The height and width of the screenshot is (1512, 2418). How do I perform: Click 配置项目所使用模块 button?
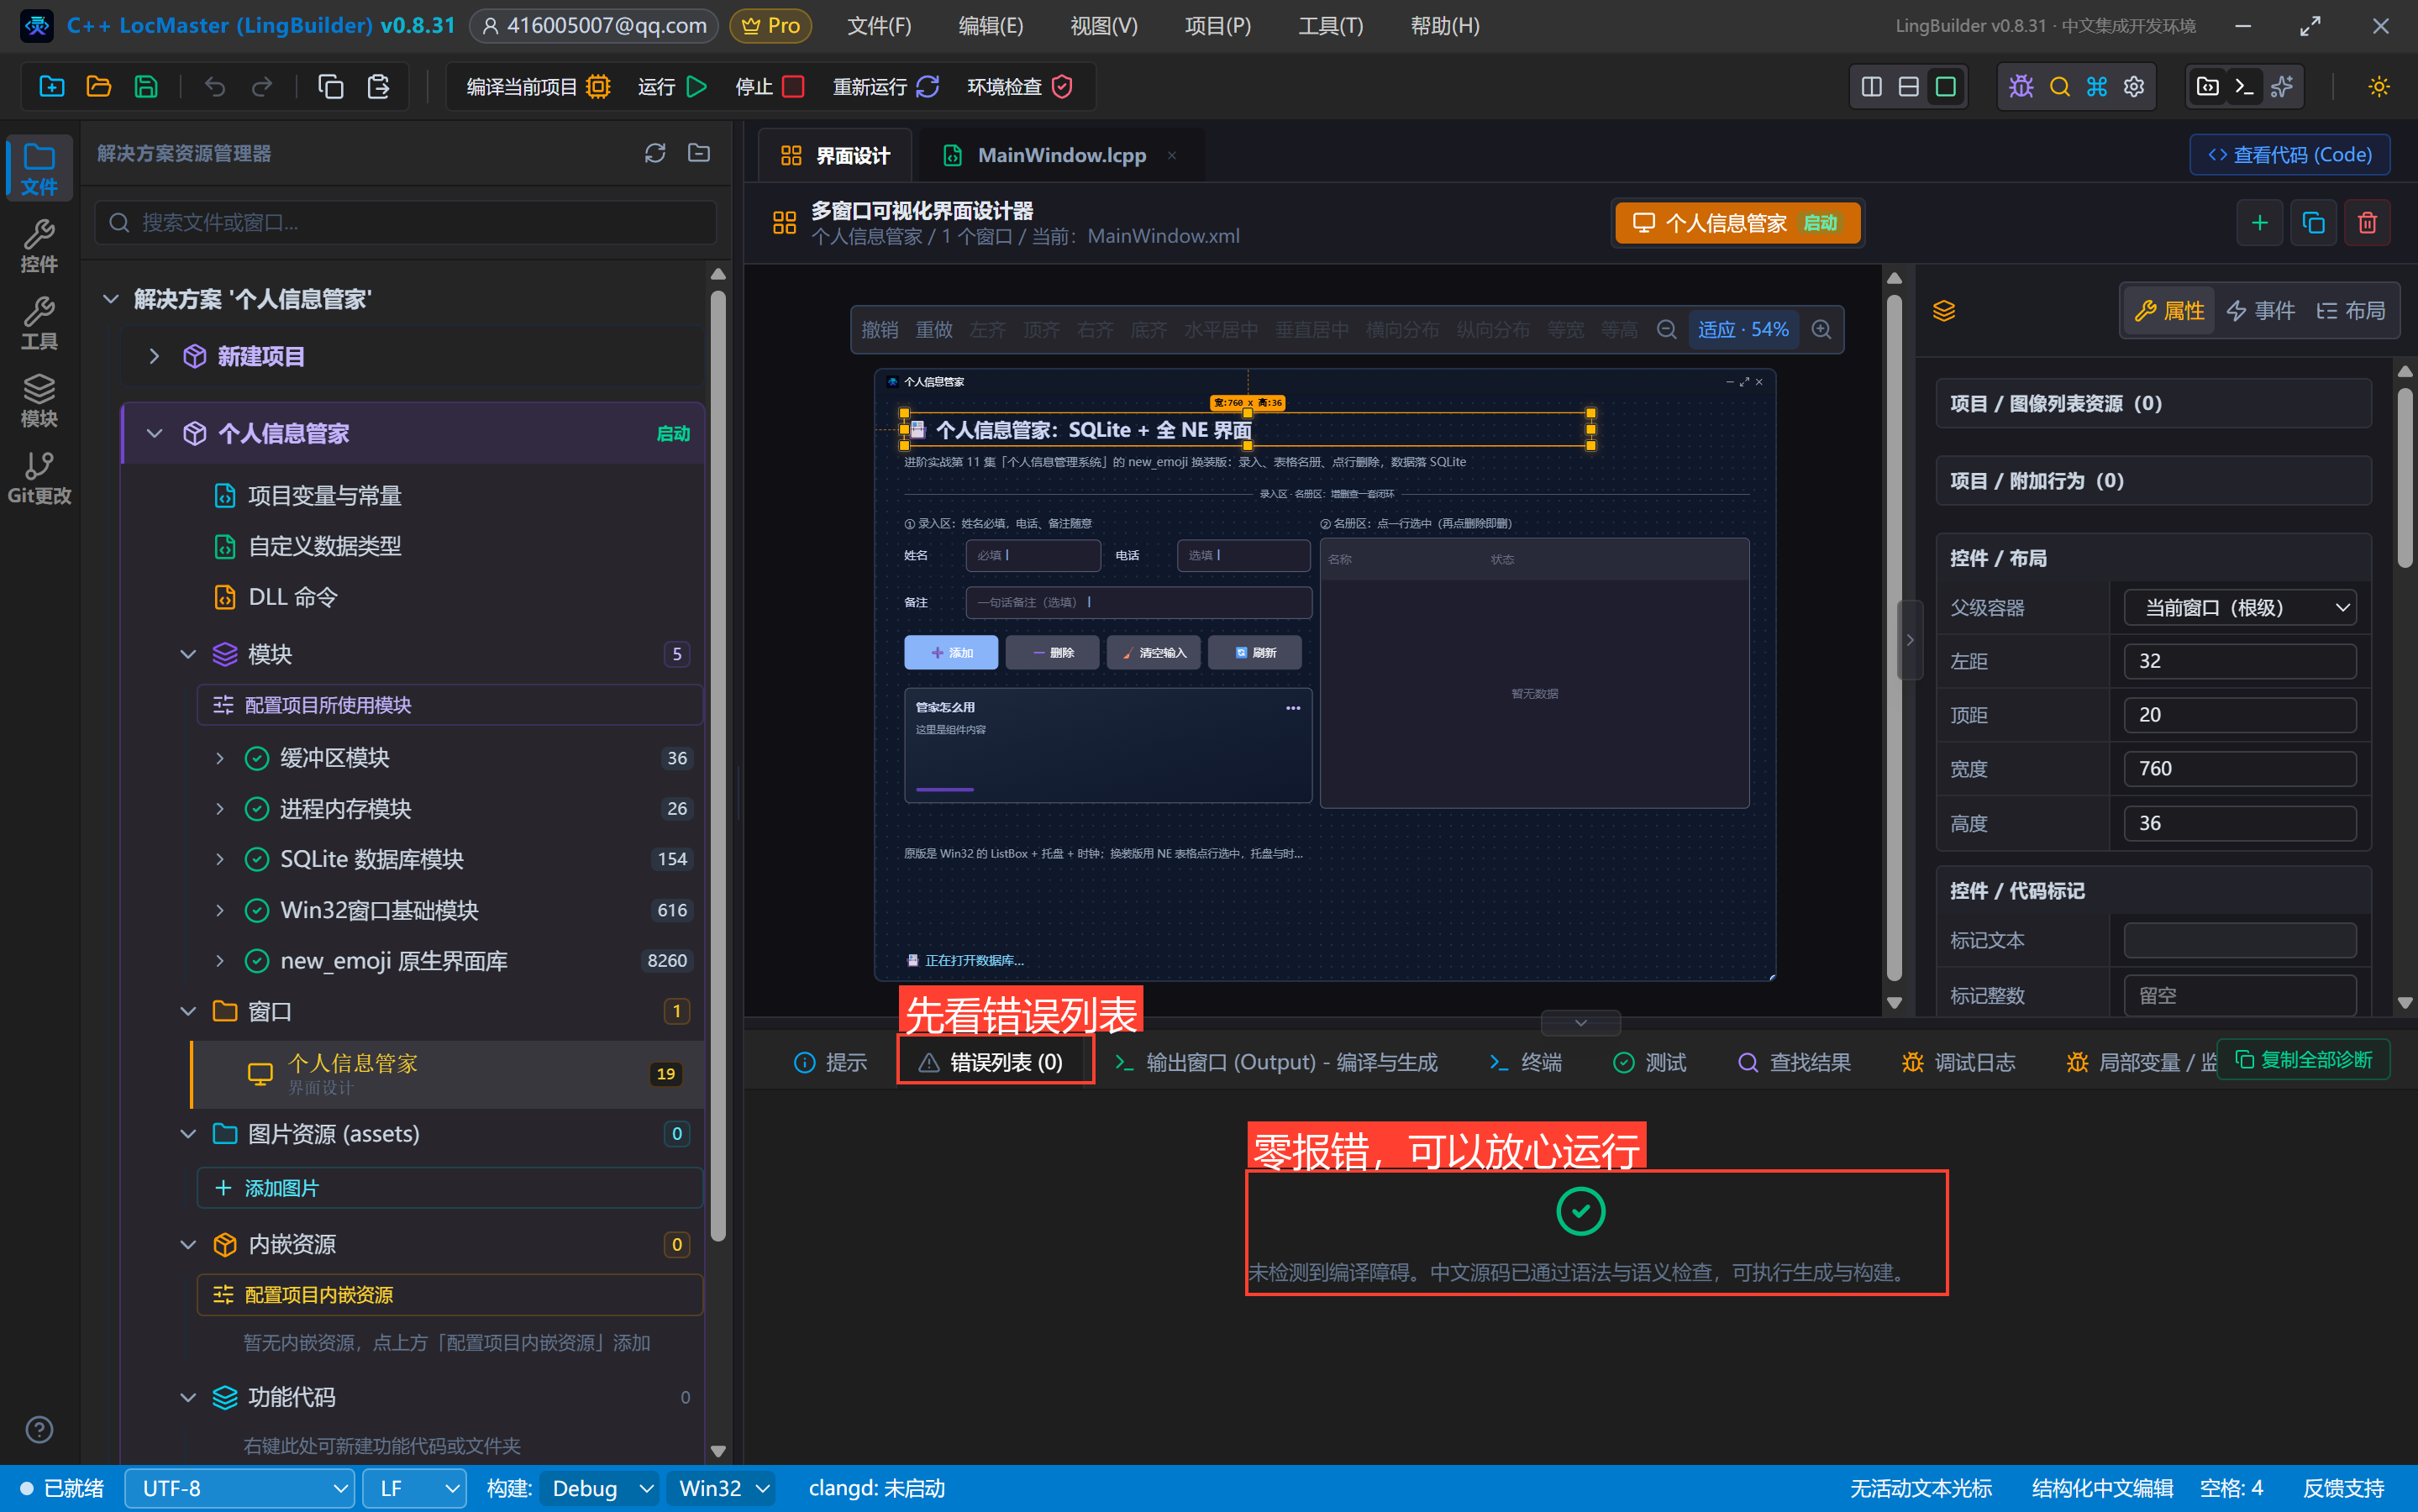tap(450, 705)
